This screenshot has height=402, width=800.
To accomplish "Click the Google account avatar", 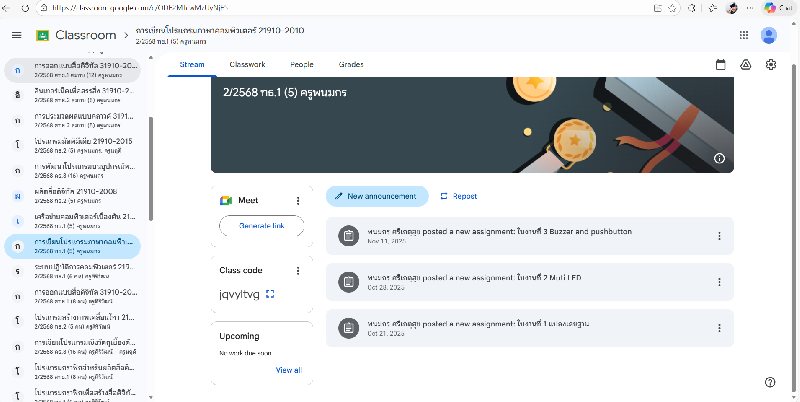I will click(769, 36).
